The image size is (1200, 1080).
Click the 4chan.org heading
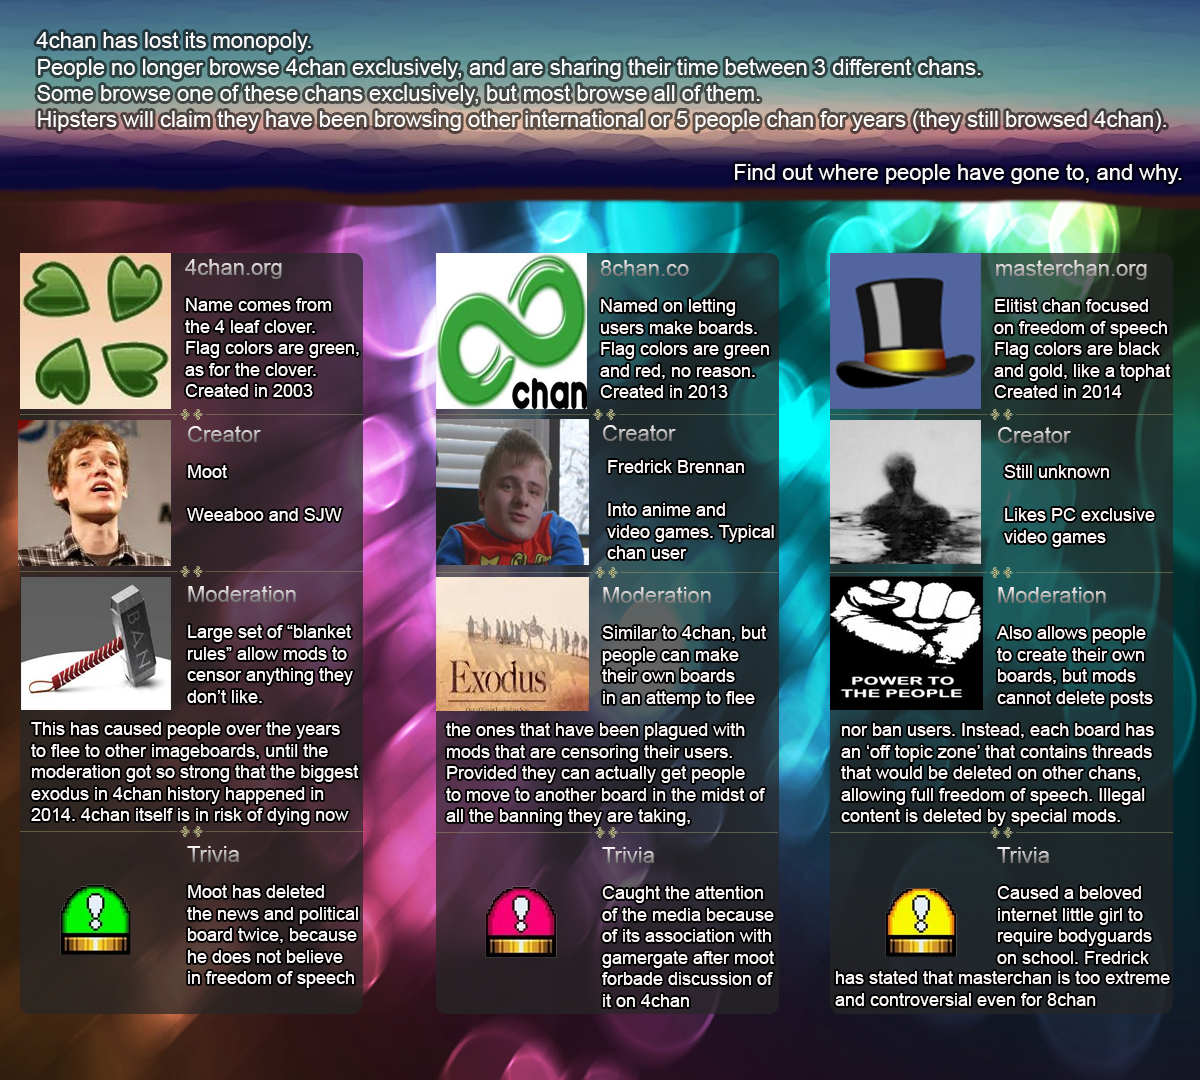pos(233,268)
